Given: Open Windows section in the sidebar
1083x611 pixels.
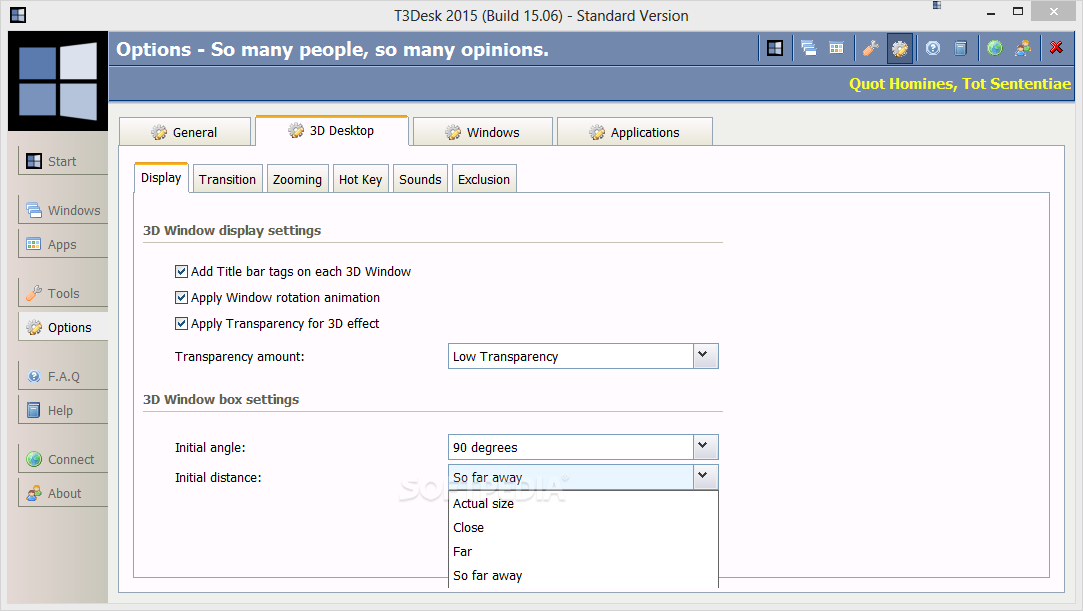Looking at the screenshot, I should 63,210.
